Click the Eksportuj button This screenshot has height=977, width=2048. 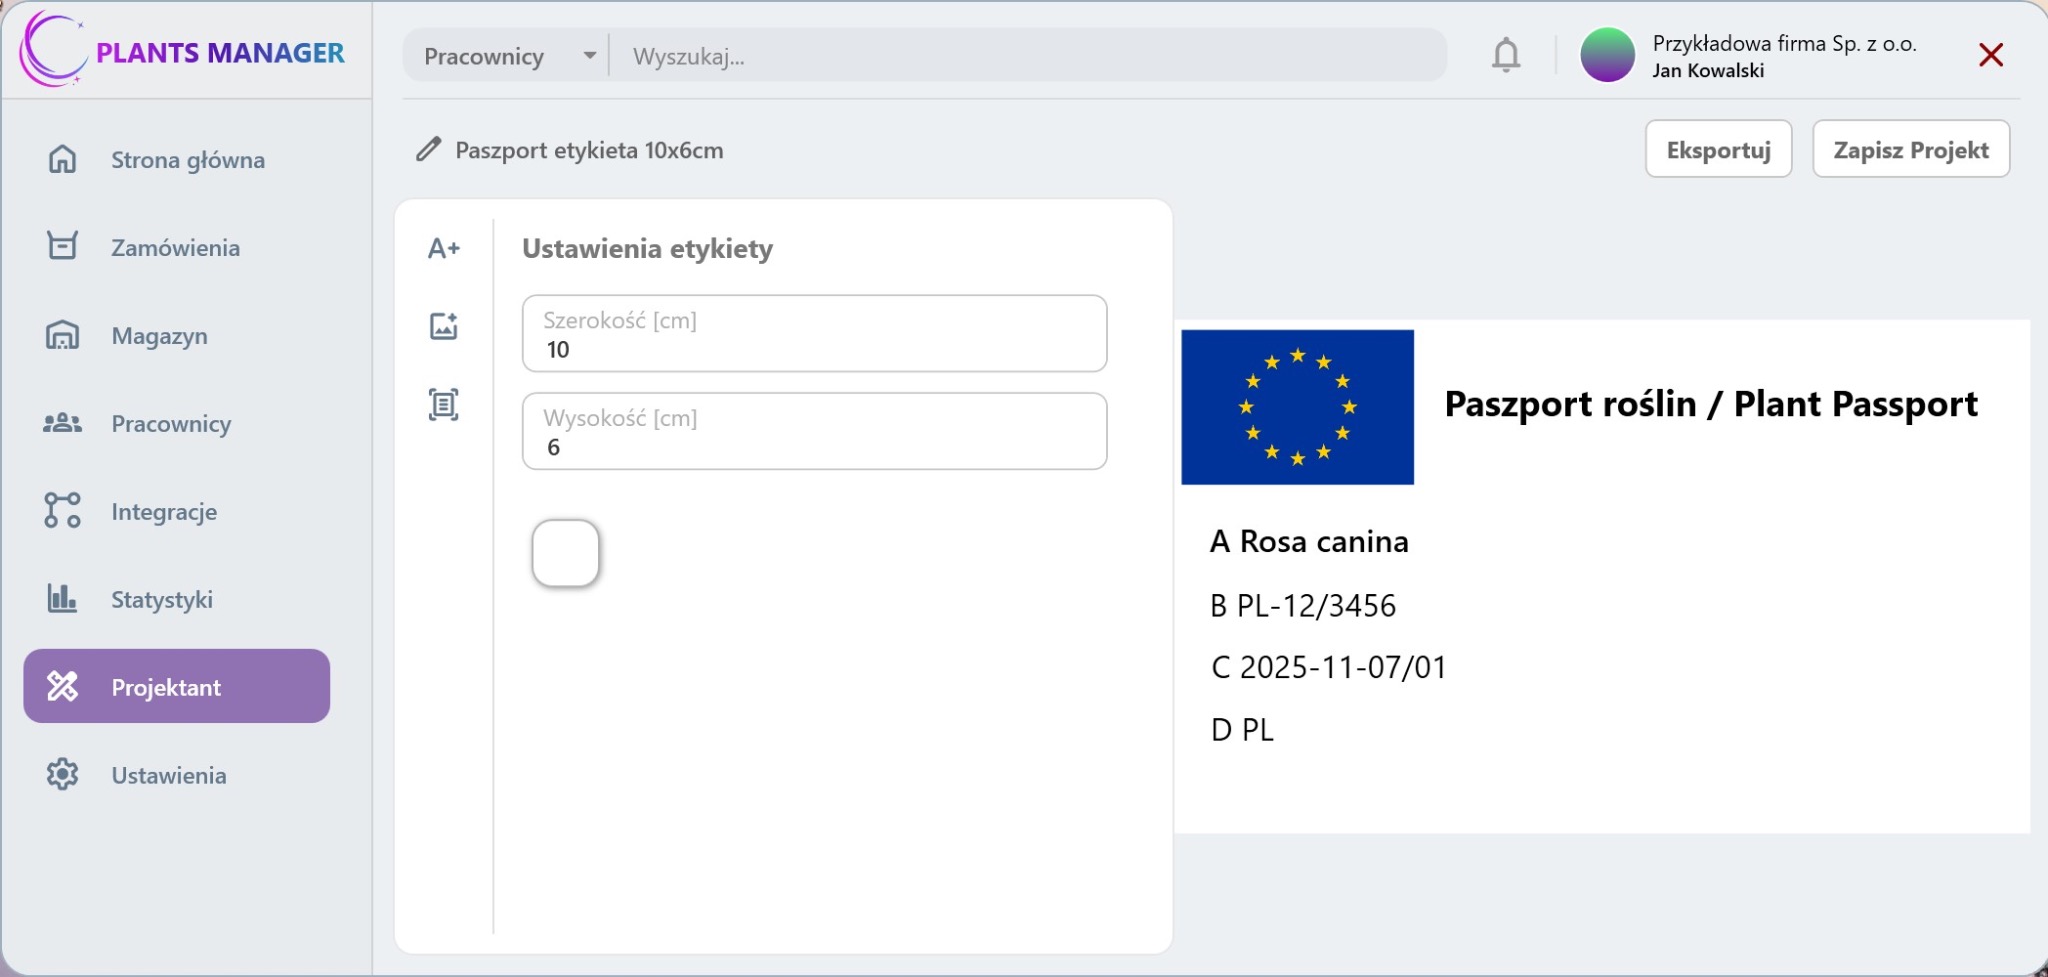(1719, 148)
